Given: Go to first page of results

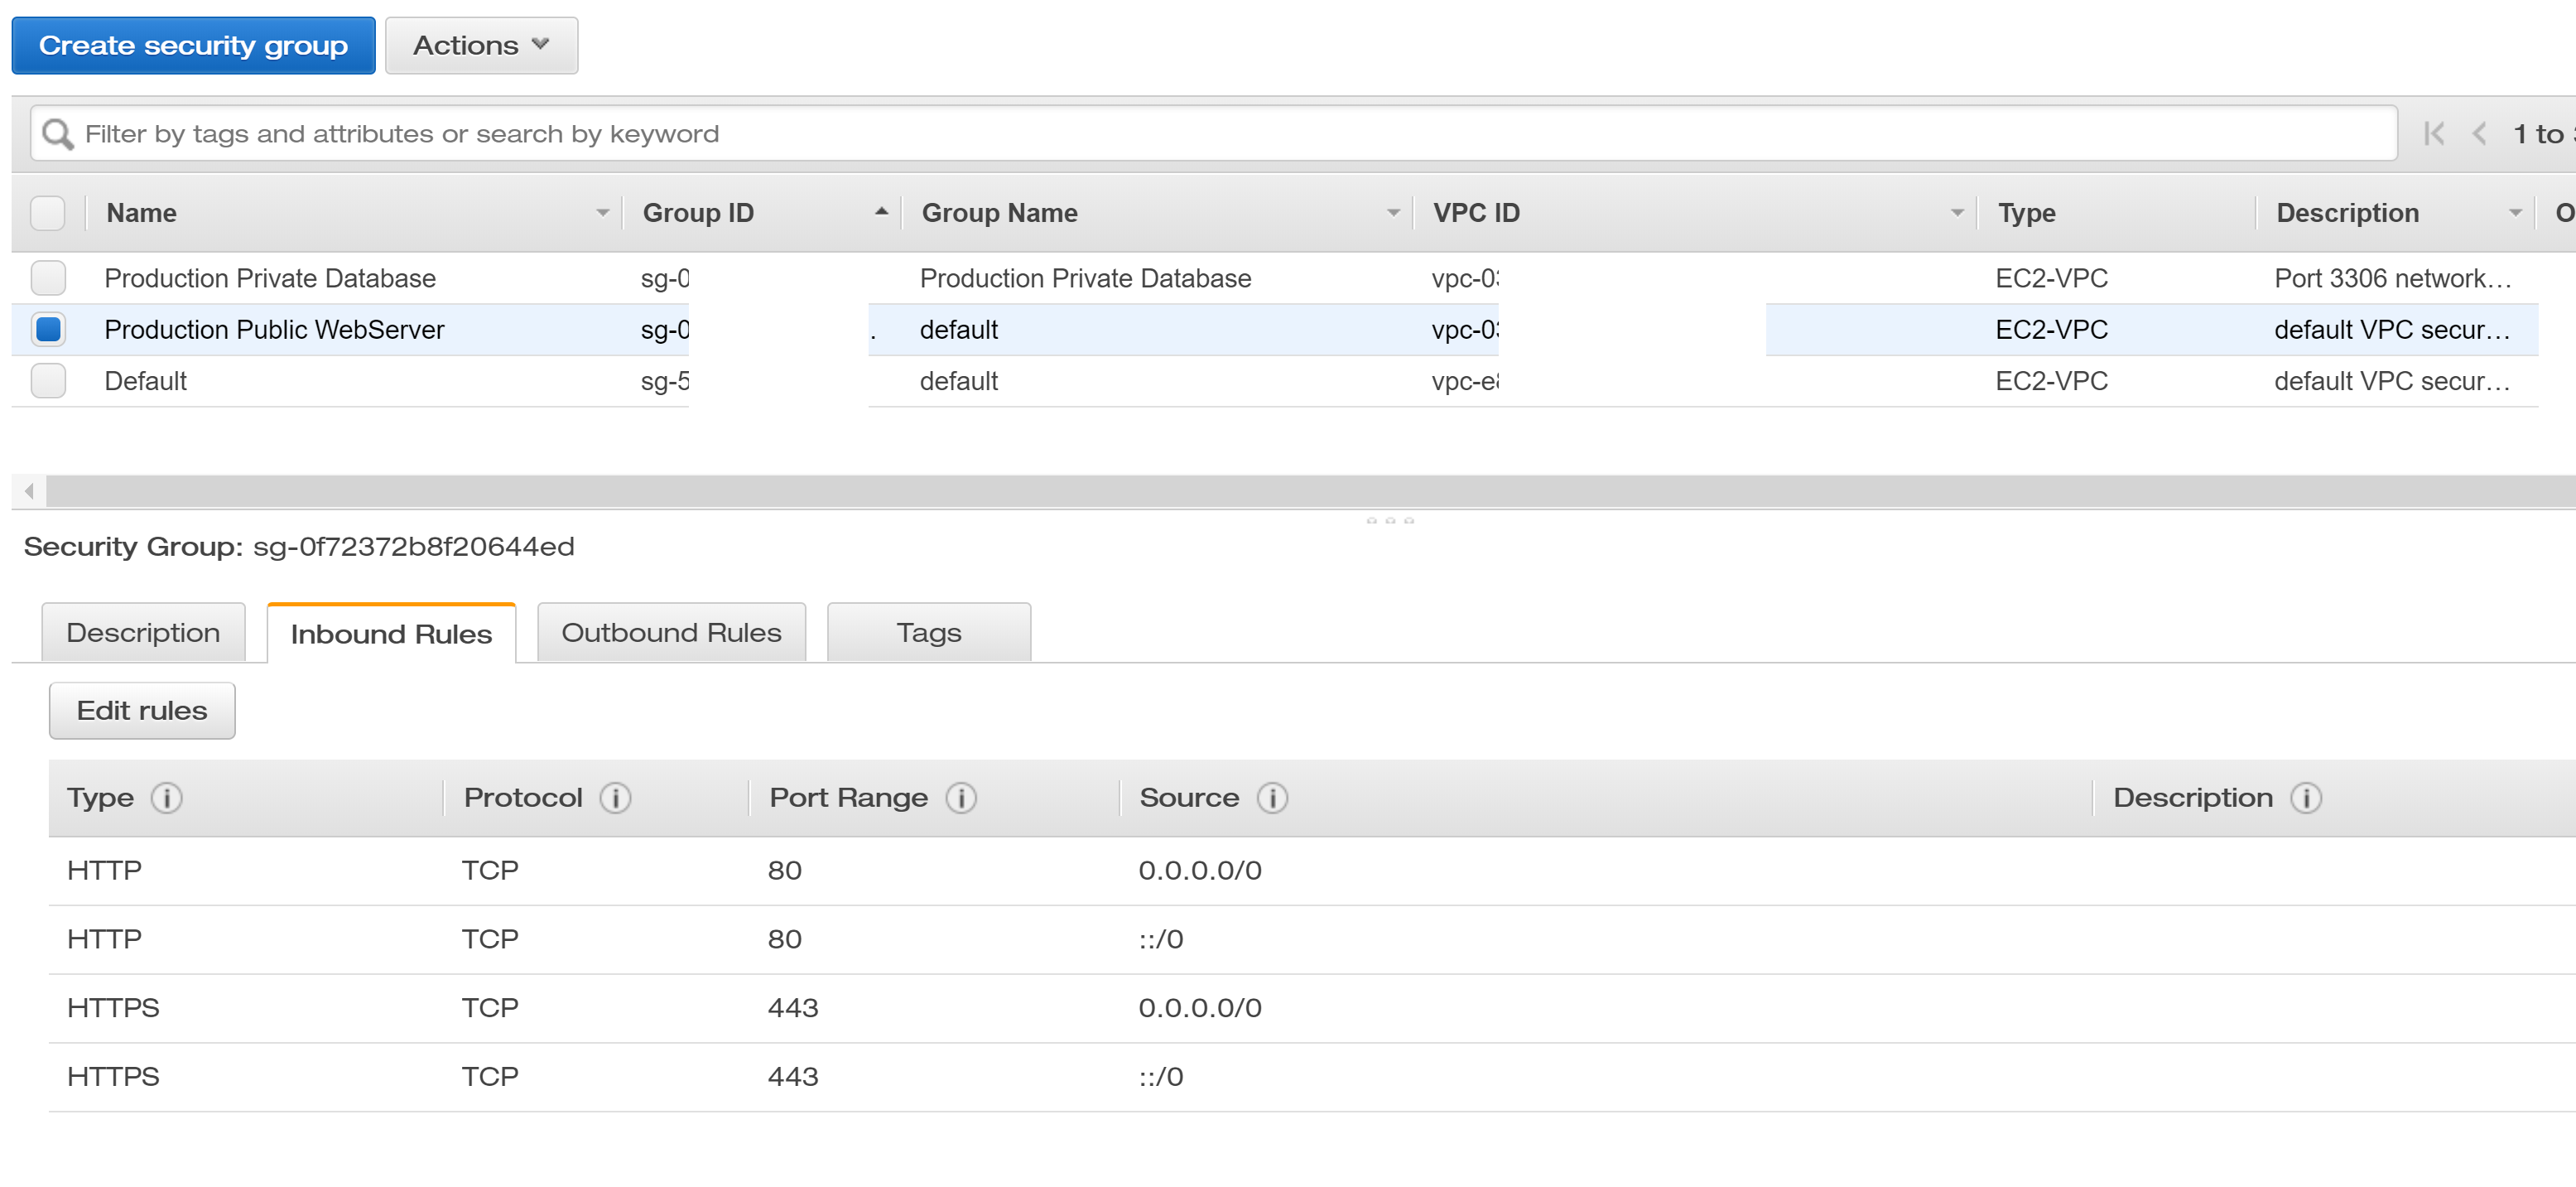Looking at the screenshot, I should point(2434,134).
